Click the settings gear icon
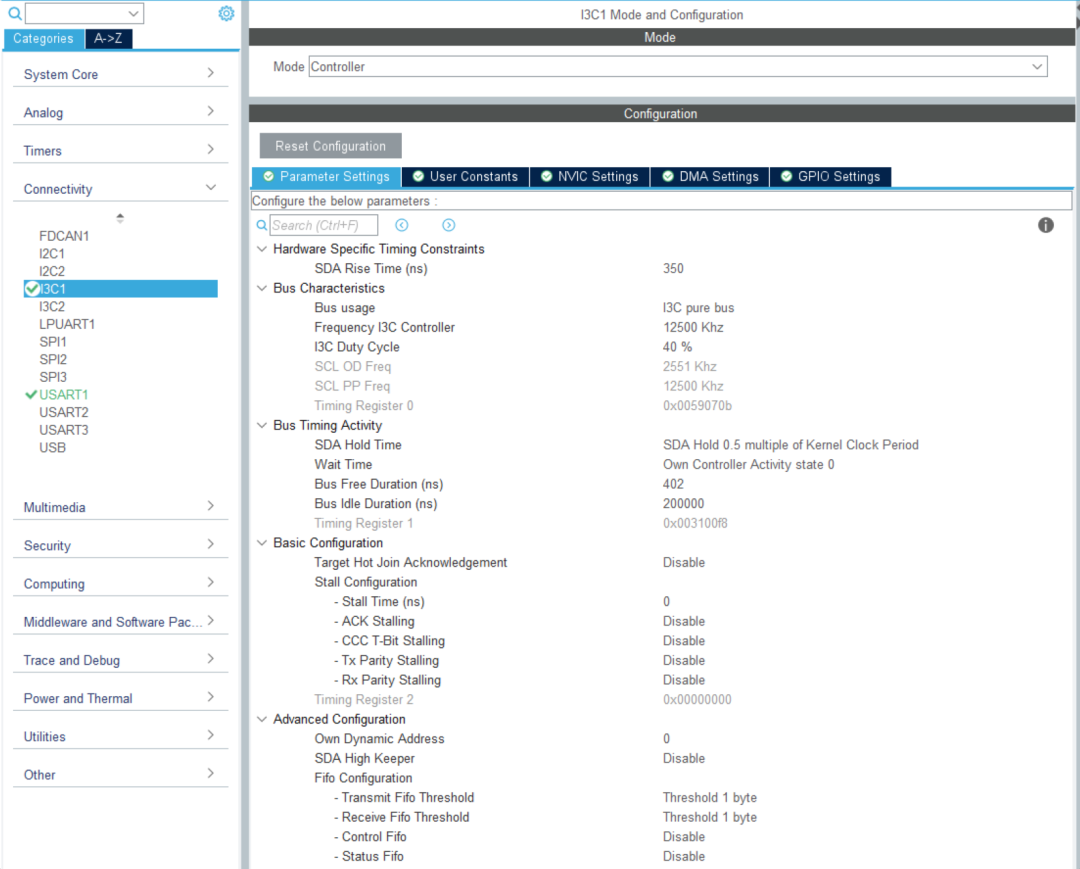Image resolution: width=1080 pixels, height=869 pixels. coord(226,13)
